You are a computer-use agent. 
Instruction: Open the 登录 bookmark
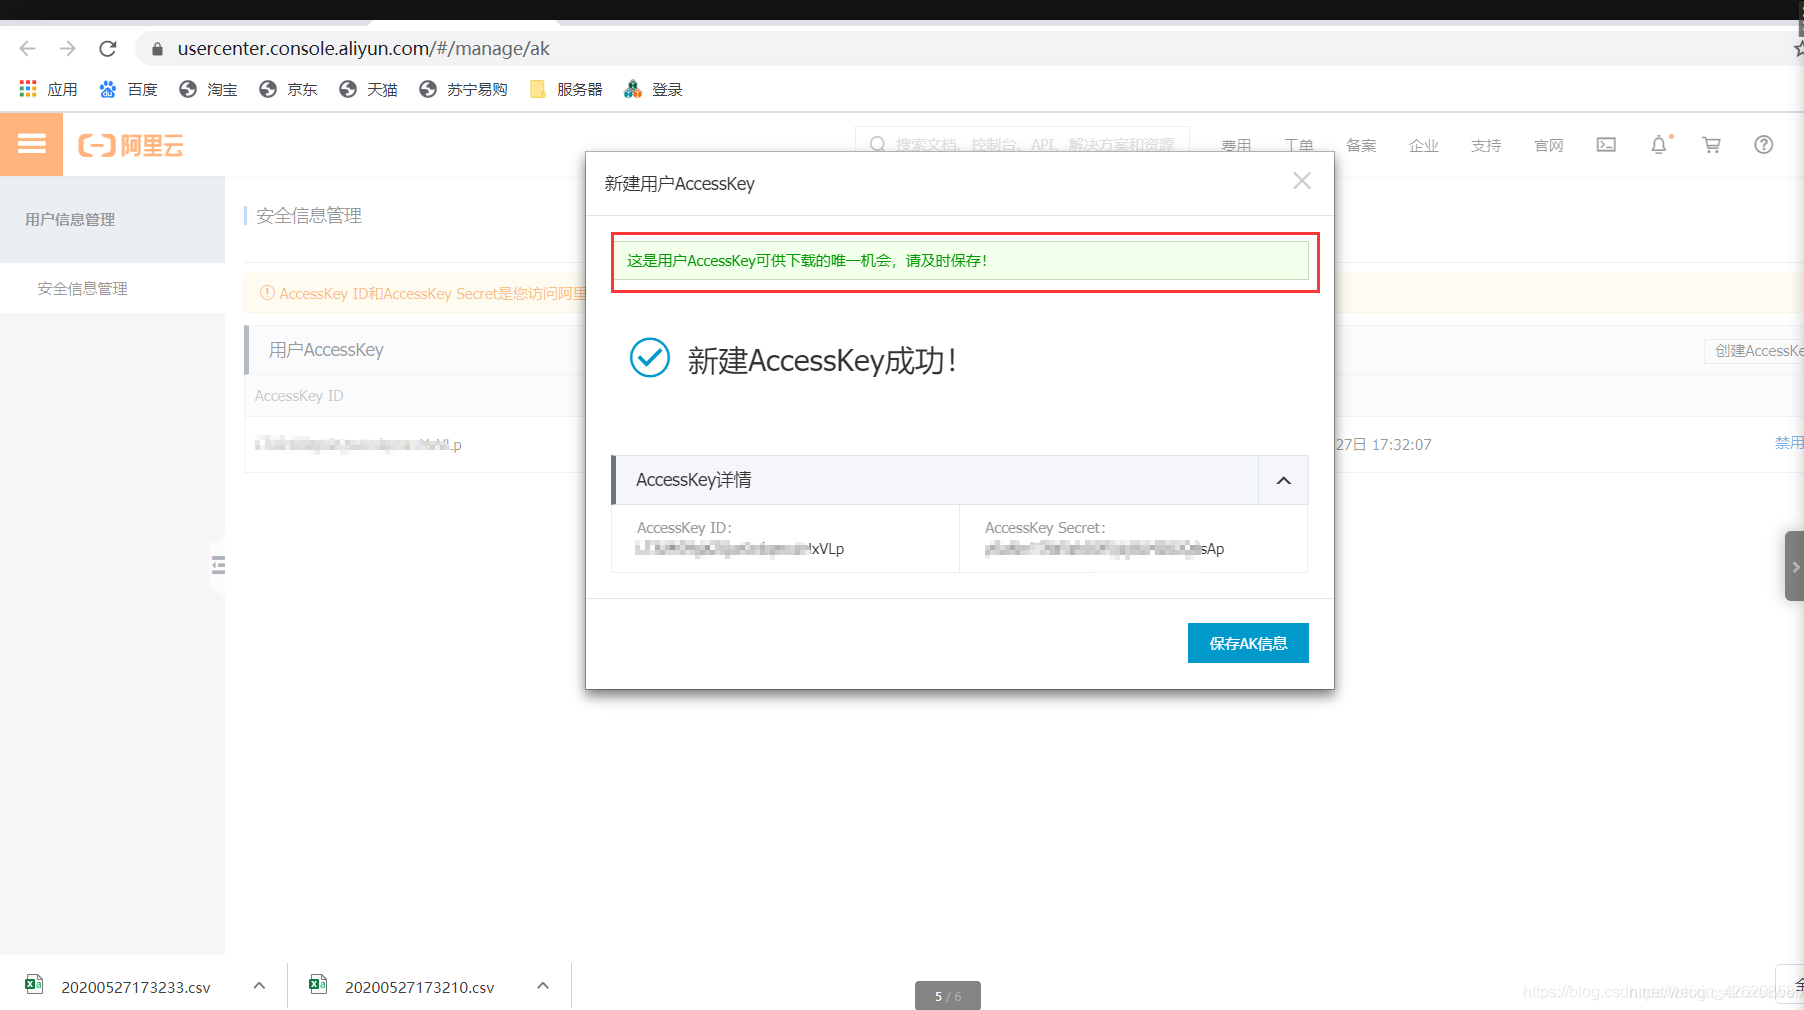653,89
